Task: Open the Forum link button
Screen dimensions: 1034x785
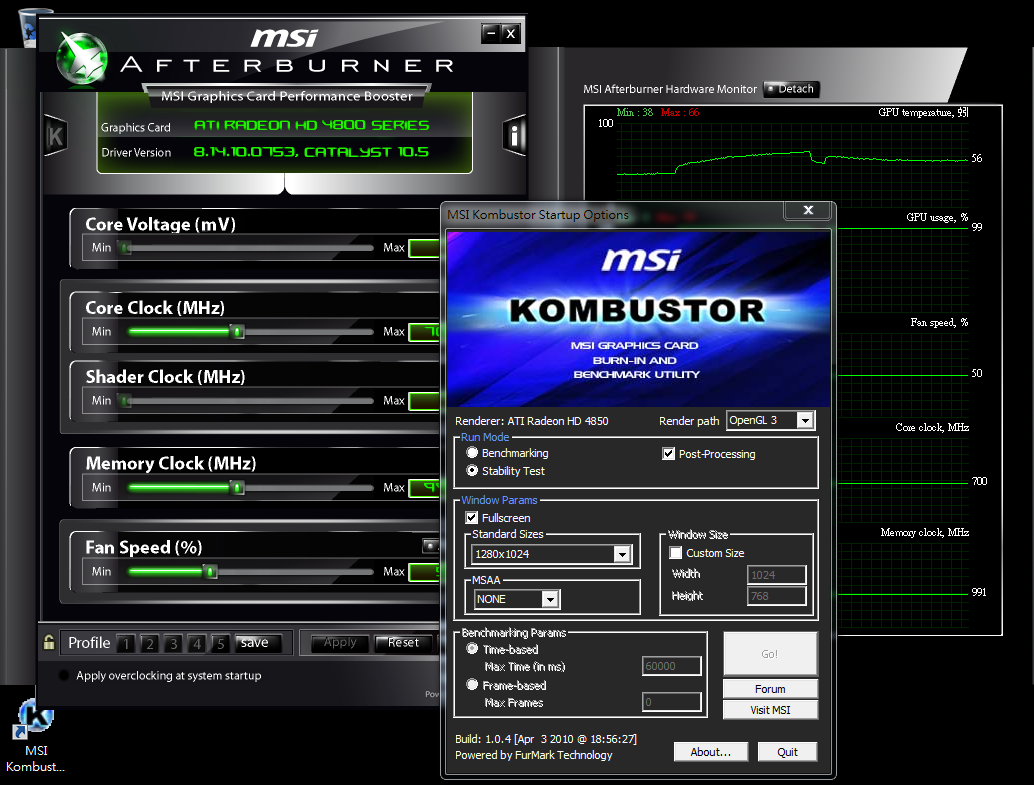Action: (x=770, y=689)
